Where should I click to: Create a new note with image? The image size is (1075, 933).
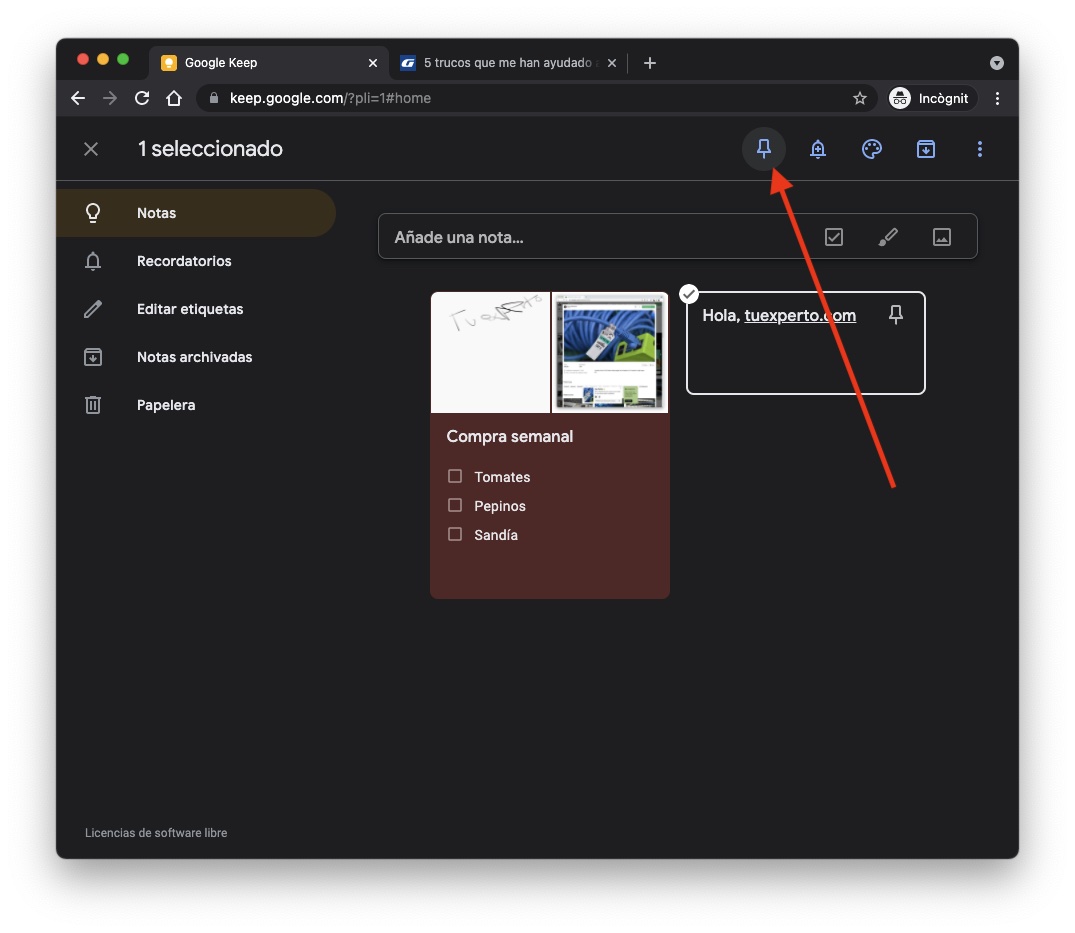[x=941, y=237]
